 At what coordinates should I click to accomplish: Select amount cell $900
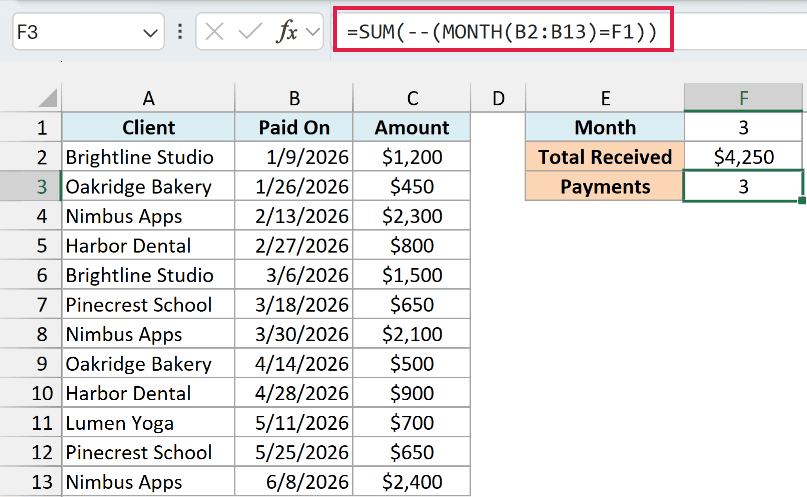coord(412,393)
